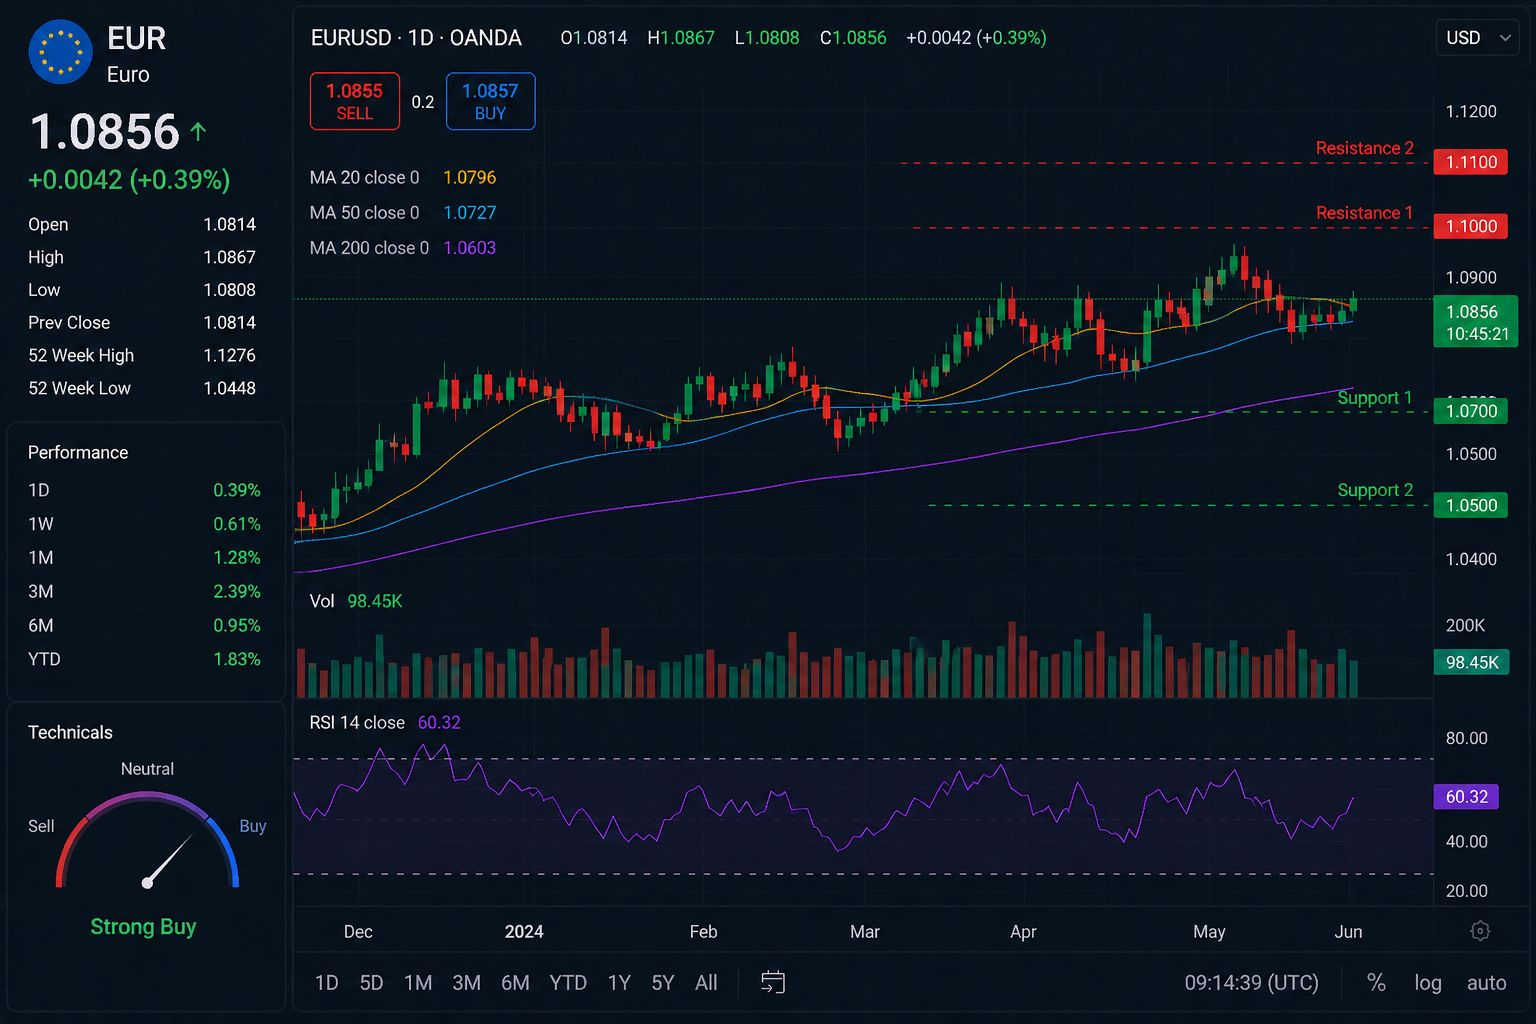Open the chart settings gear icon

[1481, 931]
